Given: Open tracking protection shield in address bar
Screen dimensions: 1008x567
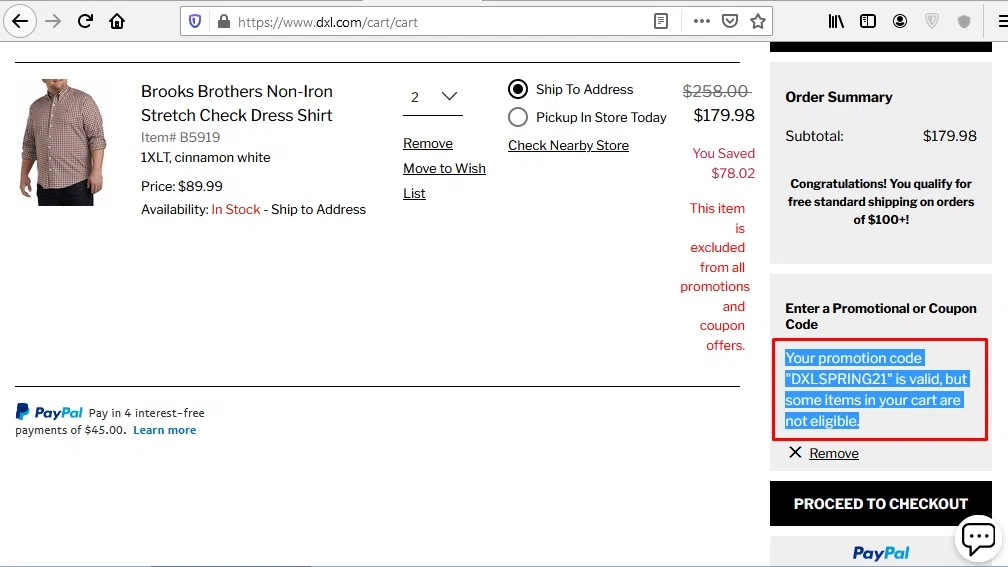Looking at the screenshot, I should [x=195, y=22].
